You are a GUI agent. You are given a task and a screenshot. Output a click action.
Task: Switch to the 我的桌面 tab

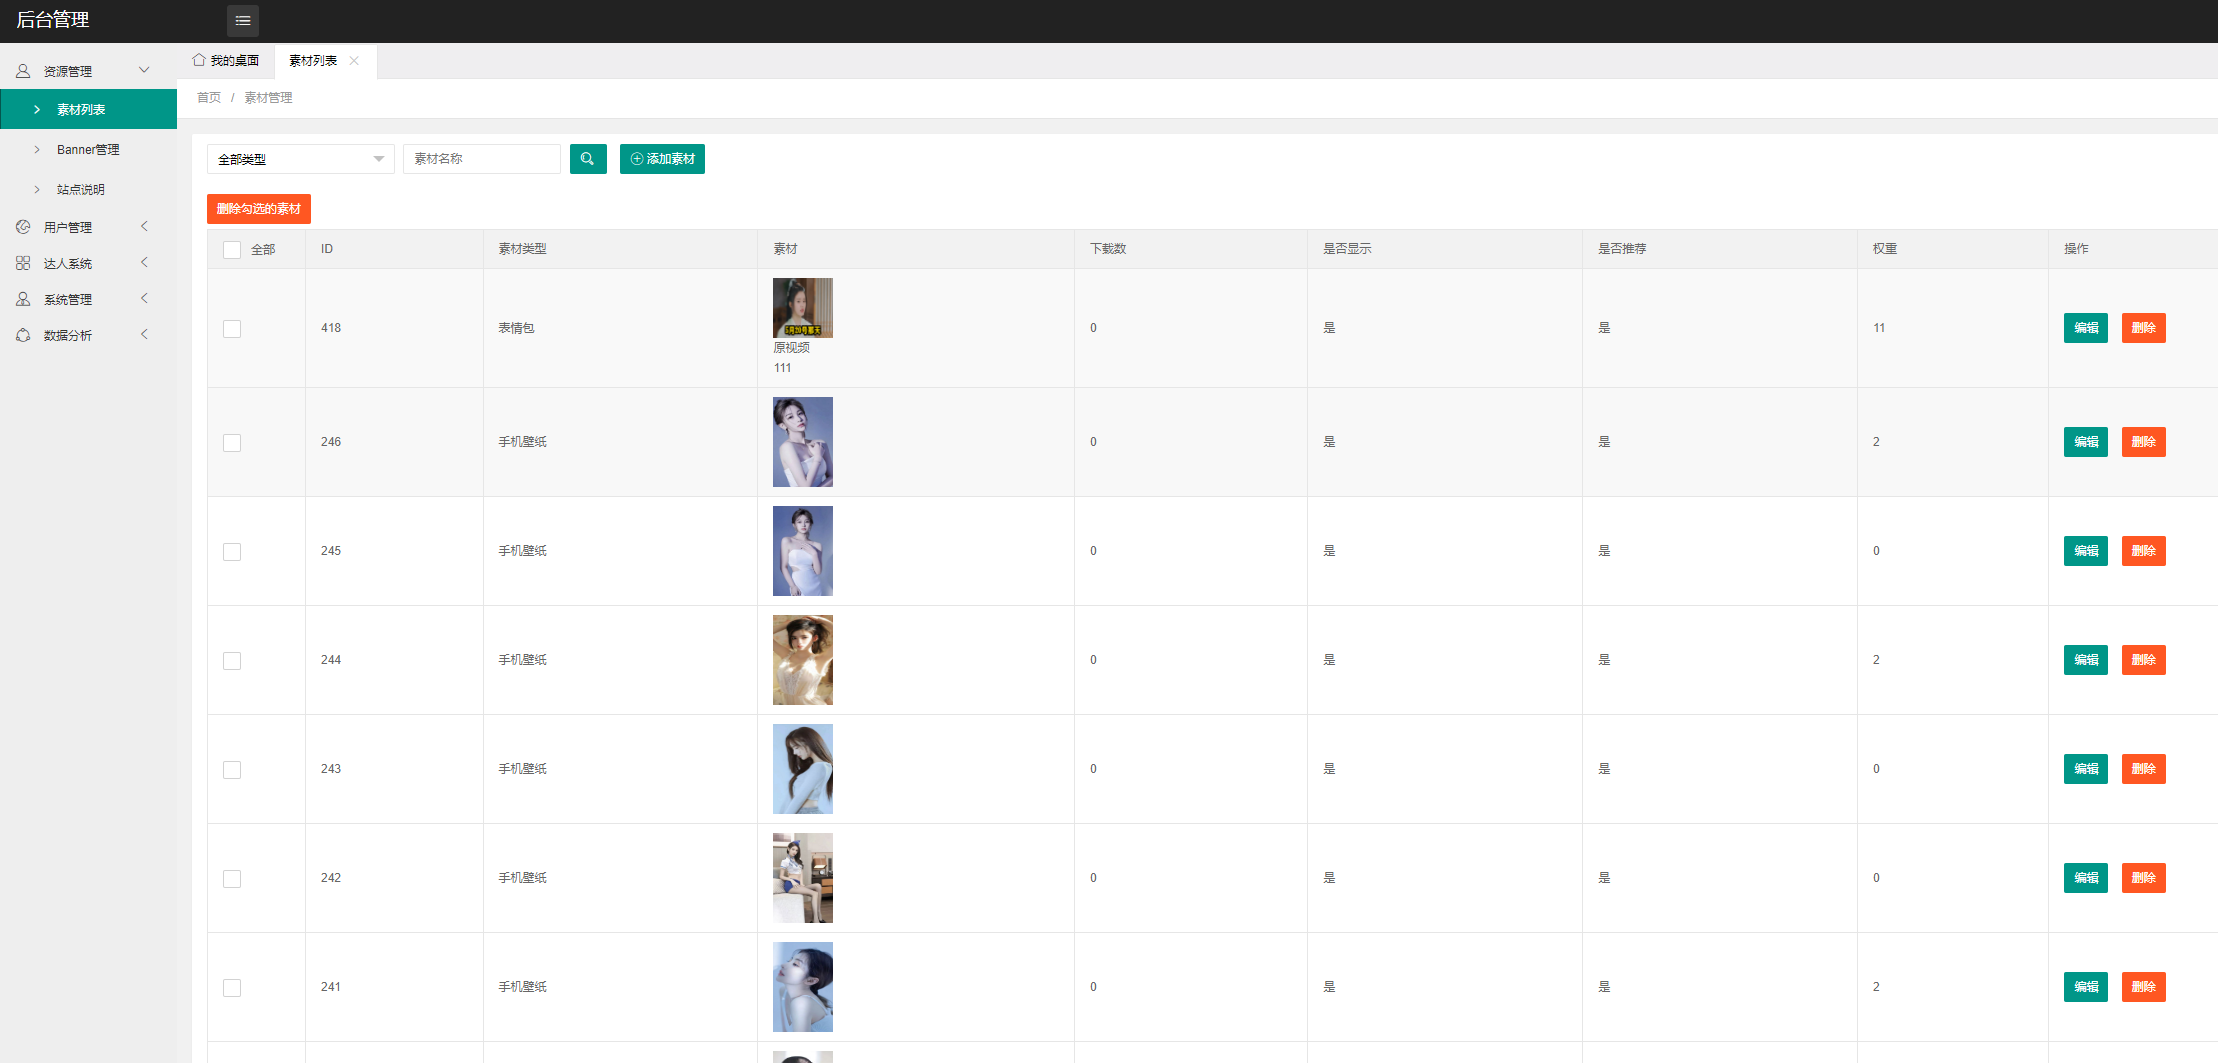click(x=226, y=61)
